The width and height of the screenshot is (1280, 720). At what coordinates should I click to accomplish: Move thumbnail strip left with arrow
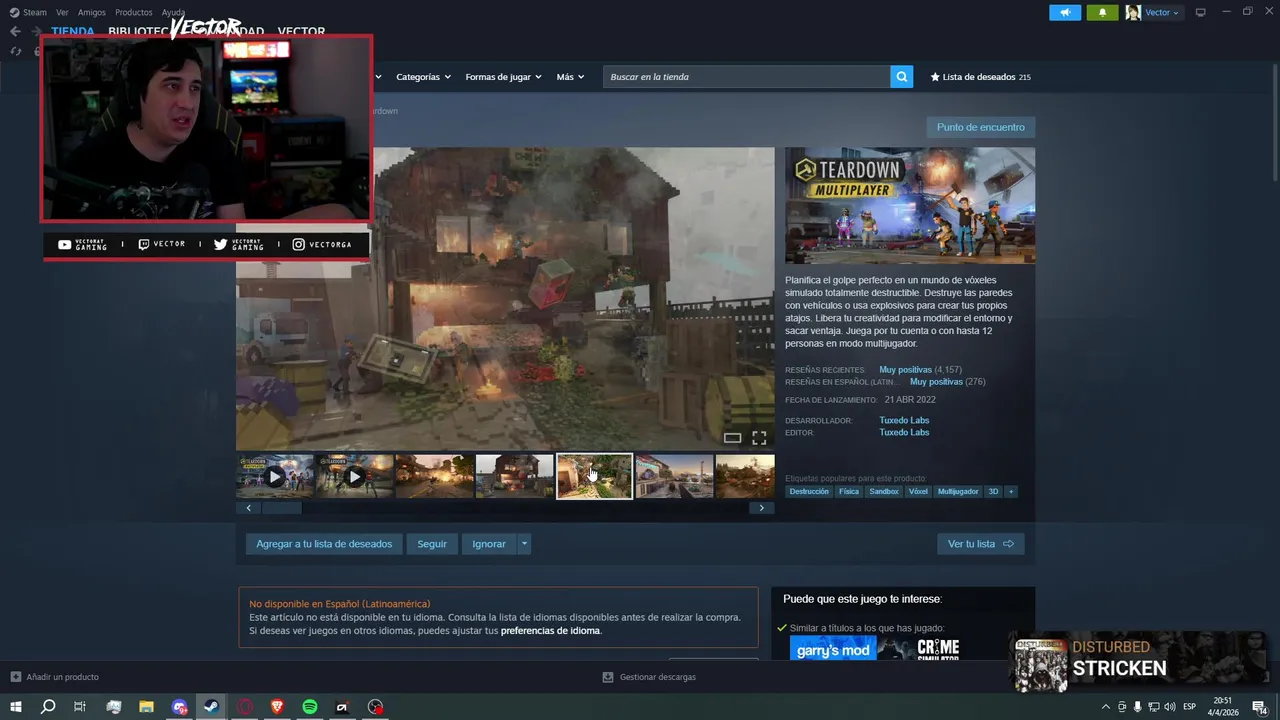(248, 508)
